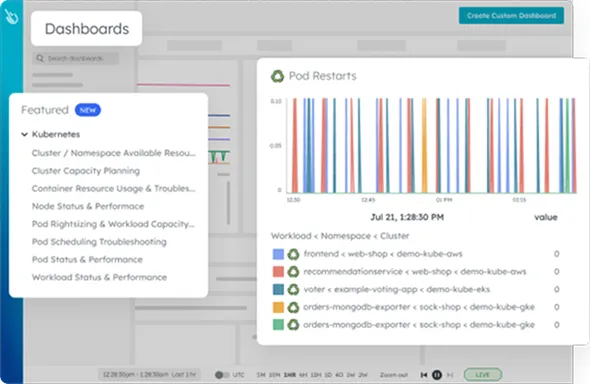Select the 12H time range
Viewport: 590px width, 384px height.
(x=315, y=375)
